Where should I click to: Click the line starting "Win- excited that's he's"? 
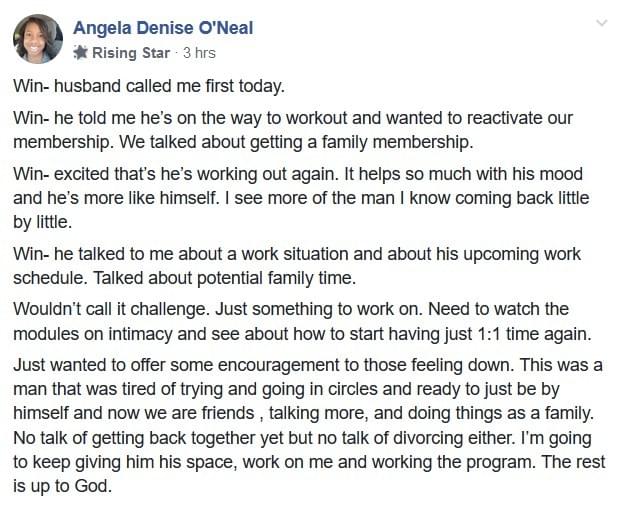coord(298,173)
